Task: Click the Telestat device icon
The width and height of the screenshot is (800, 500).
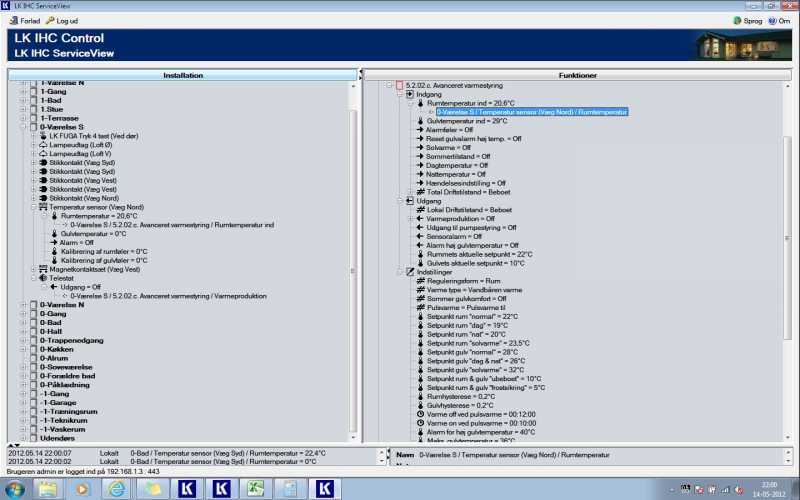Action: (x=42, y=278)
